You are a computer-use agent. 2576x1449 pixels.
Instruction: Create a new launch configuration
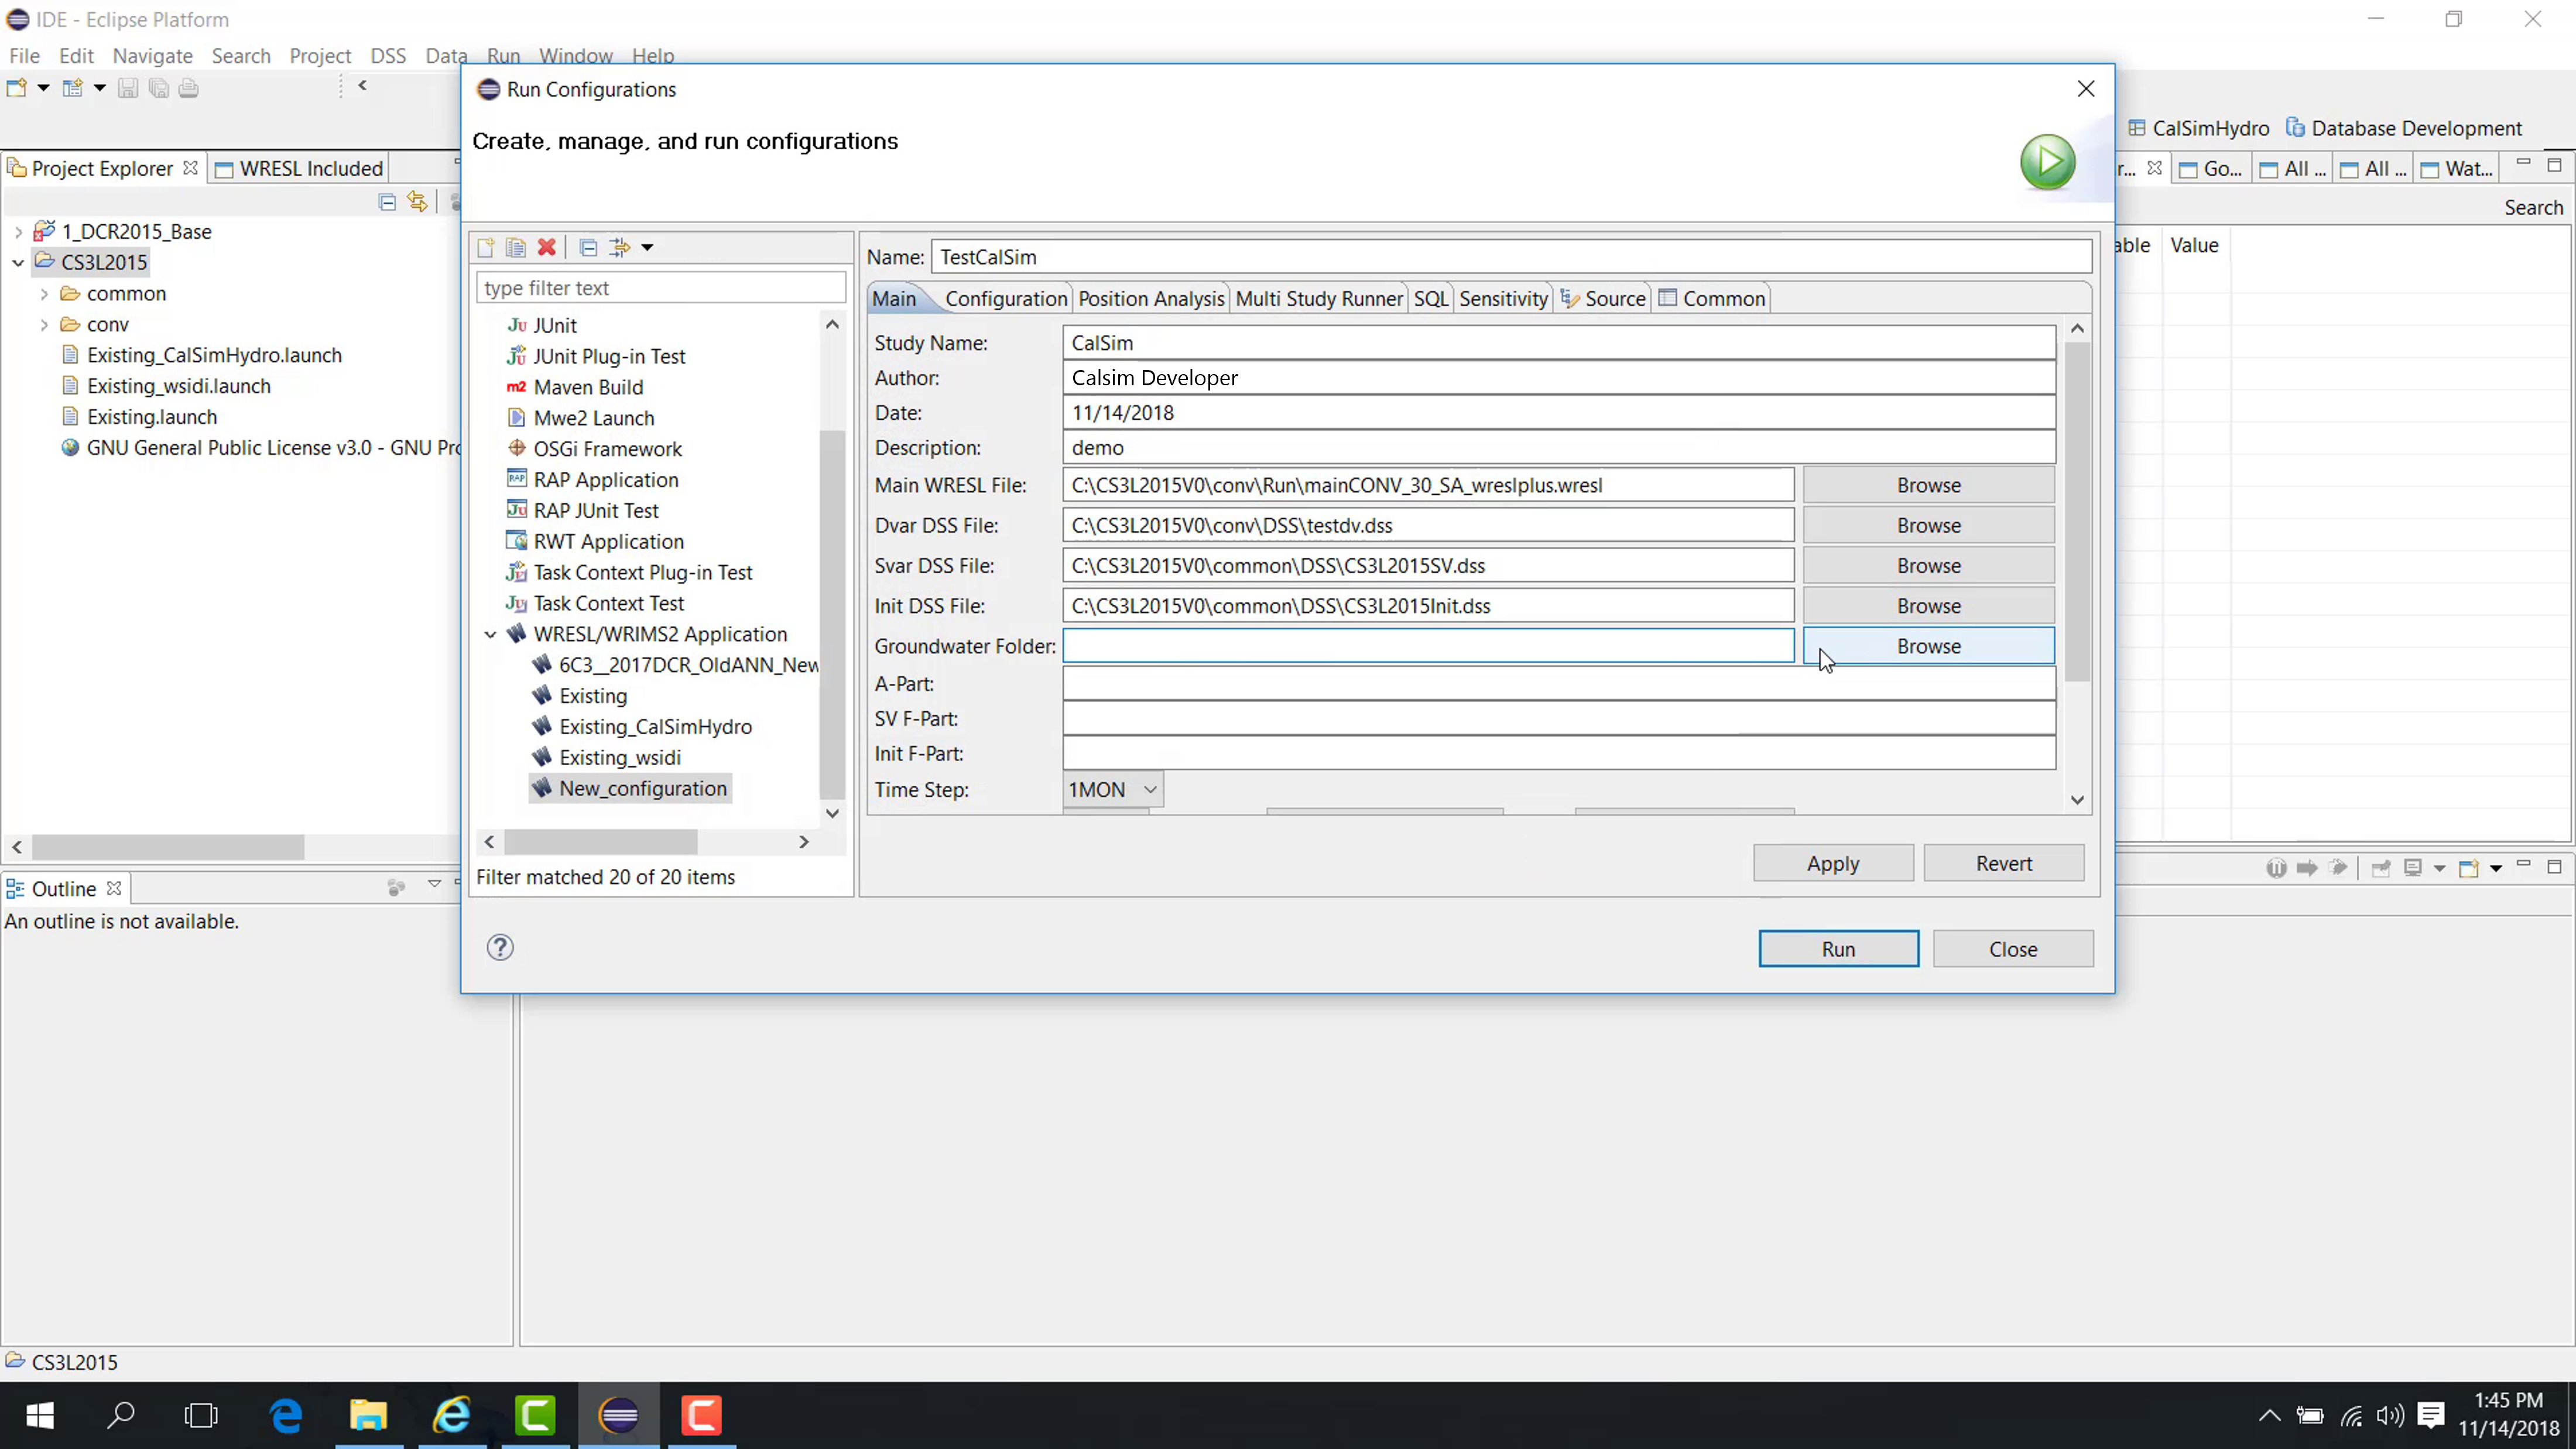tap(486, 247)
